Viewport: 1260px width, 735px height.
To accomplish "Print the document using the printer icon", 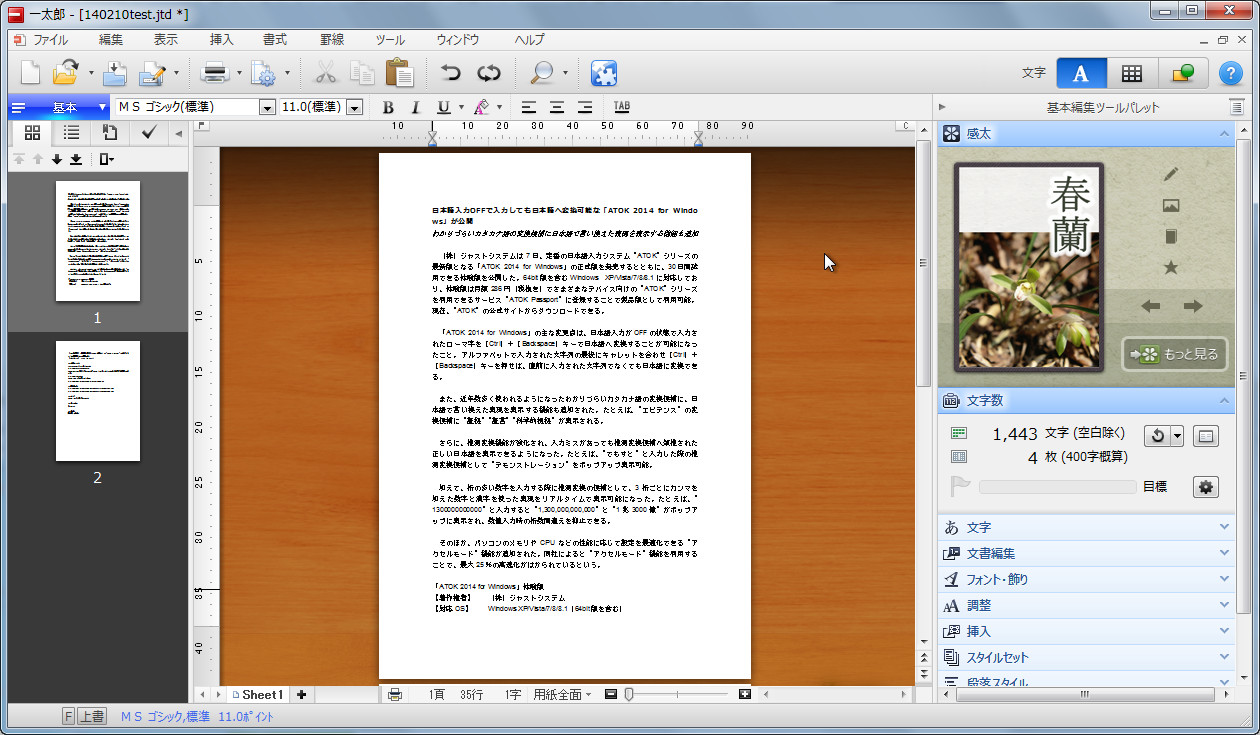I will 215,73.
